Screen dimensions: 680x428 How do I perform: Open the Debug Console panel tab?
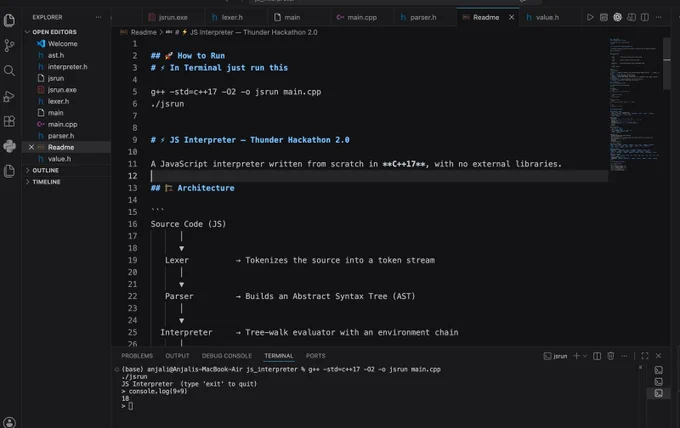(x=226, y=356)
